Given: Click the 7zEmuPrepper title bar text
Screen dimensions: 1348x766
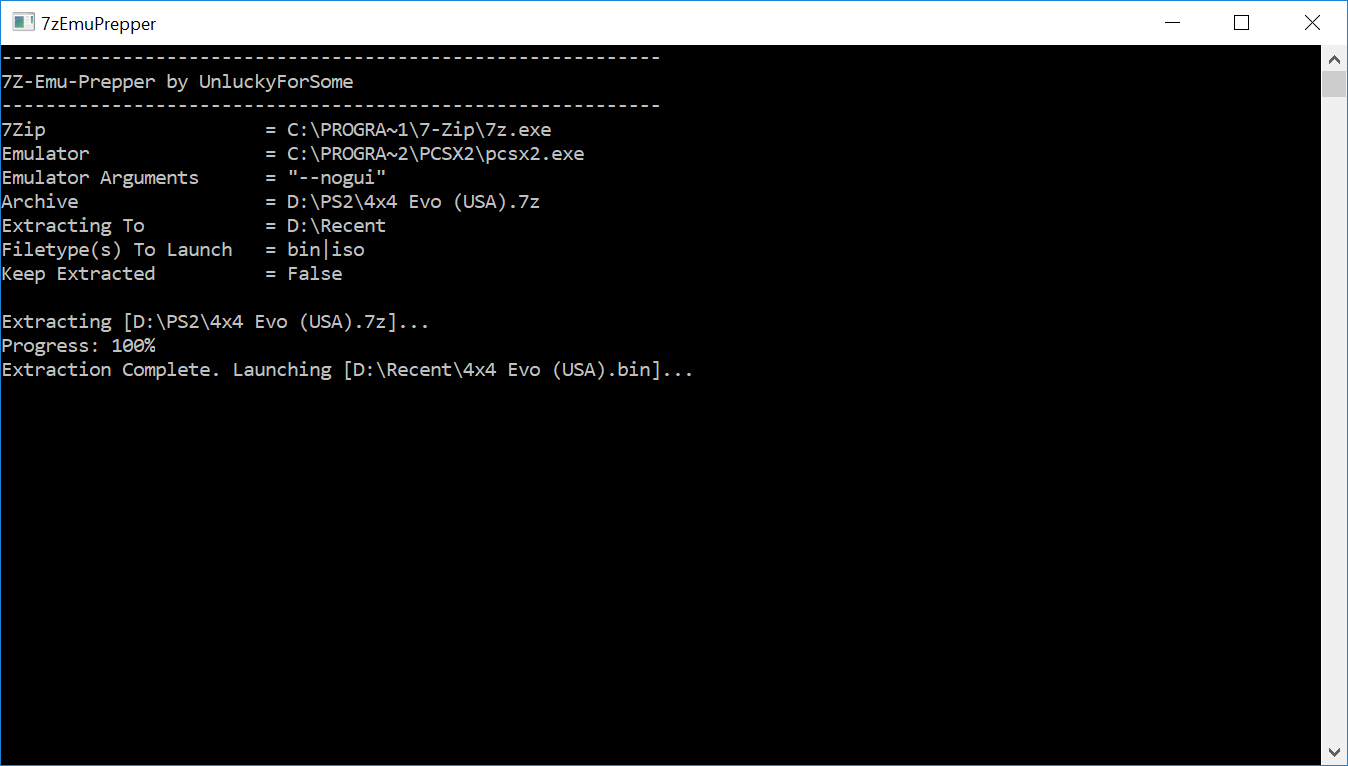Looking at the screenshot, I should click(97, 23).
